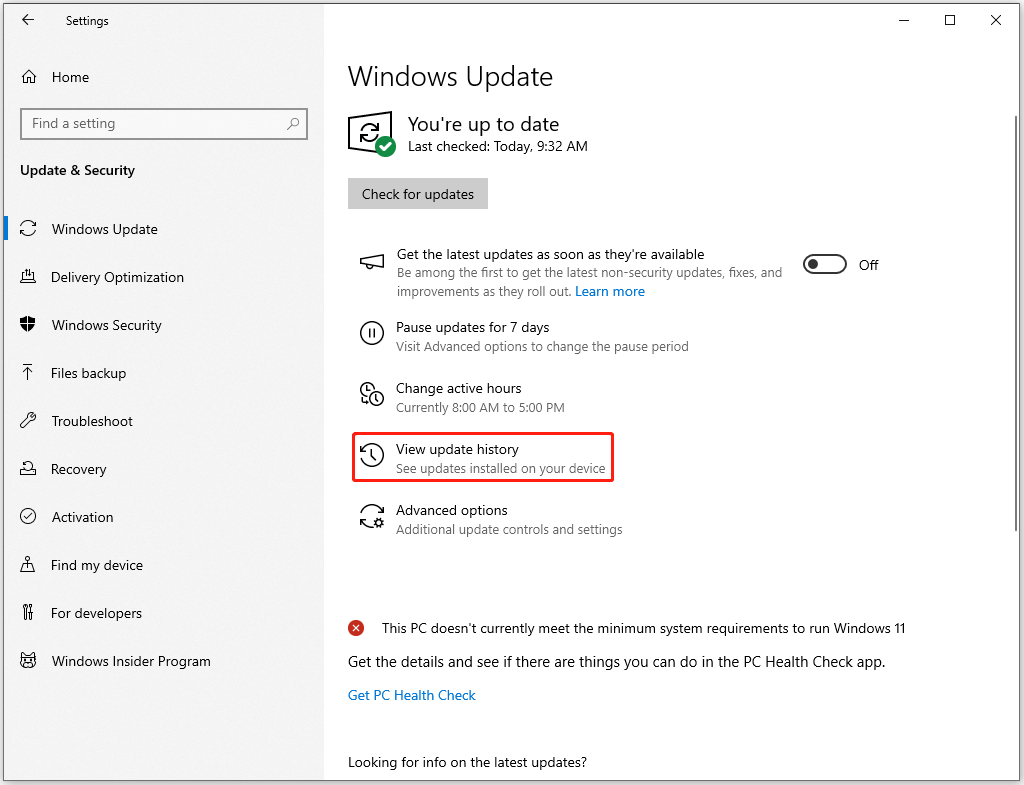Screen dimensions: 1024x785
Task: Click the Check for updates button
Action: pyautogui.click(x=417, y=193)
